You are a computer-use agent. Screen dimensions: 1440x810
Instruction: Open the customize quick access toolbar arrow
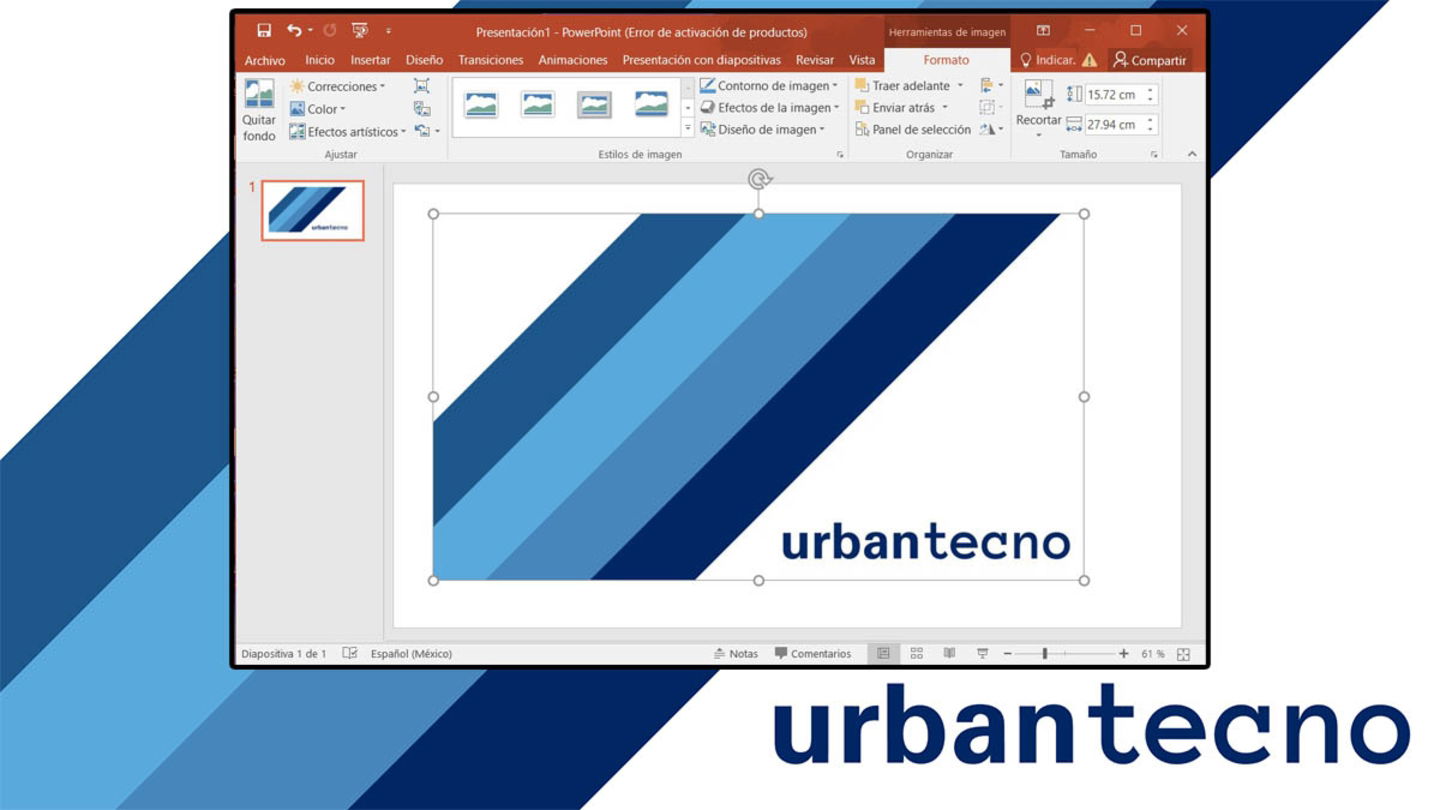(389, 32)
